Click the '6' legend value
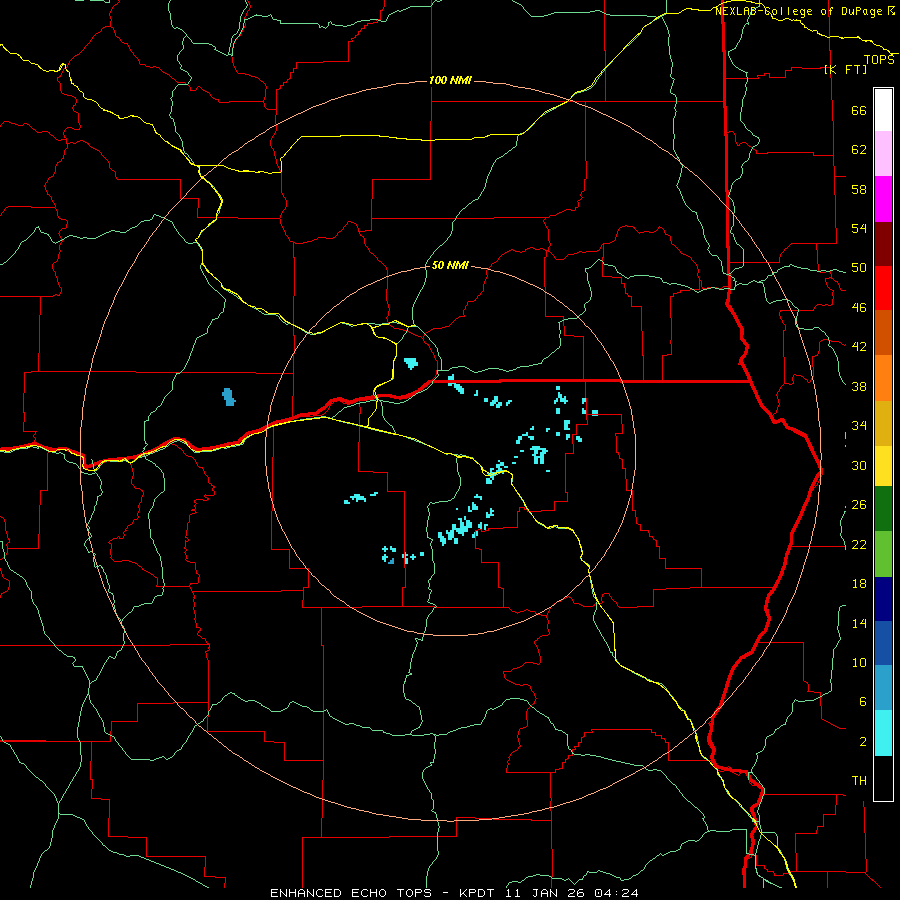 pos(862,702)
